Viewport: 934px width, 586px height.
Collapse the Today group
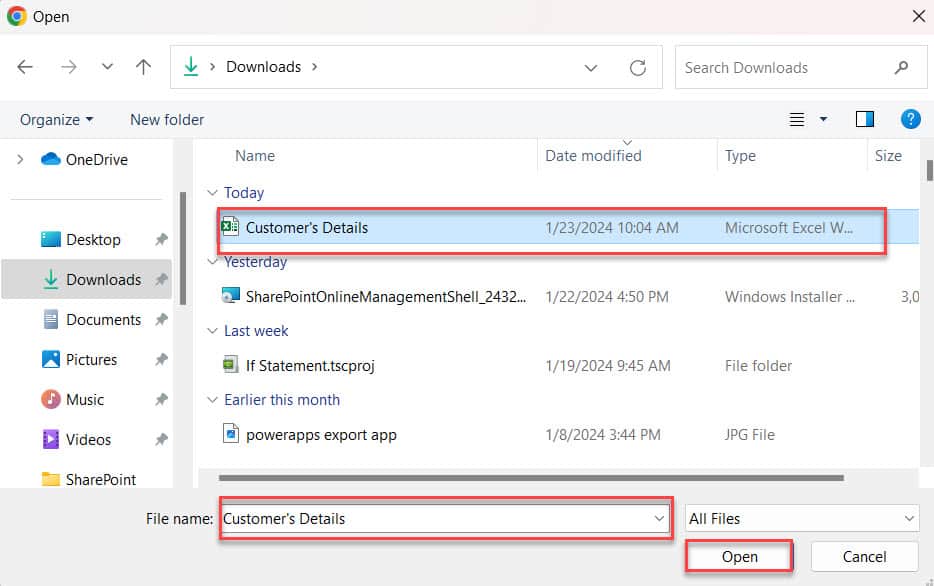[x=212, y=193]
